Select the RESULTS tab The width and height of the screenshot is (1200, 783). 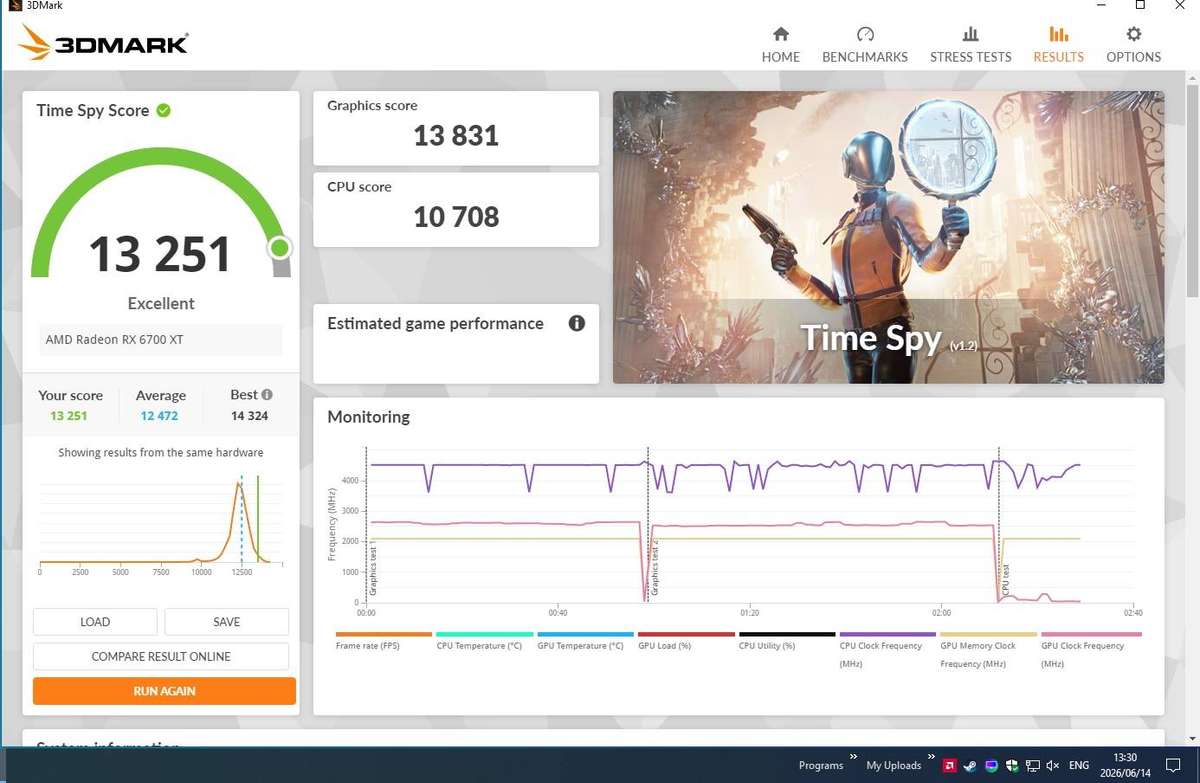1058,45
